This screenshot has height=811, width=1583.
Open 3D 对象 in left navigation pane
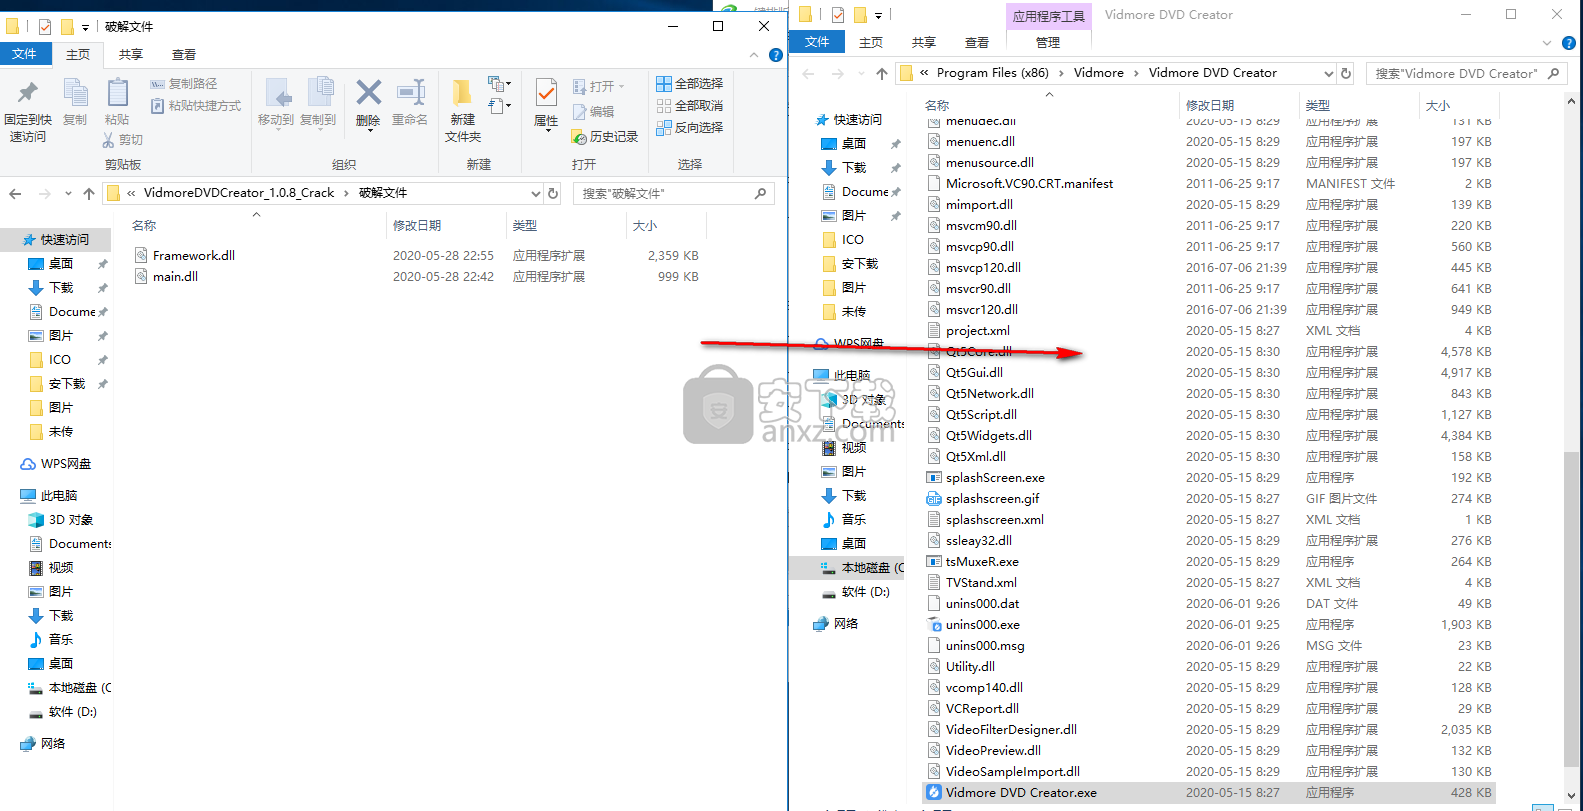coord(71,520)
